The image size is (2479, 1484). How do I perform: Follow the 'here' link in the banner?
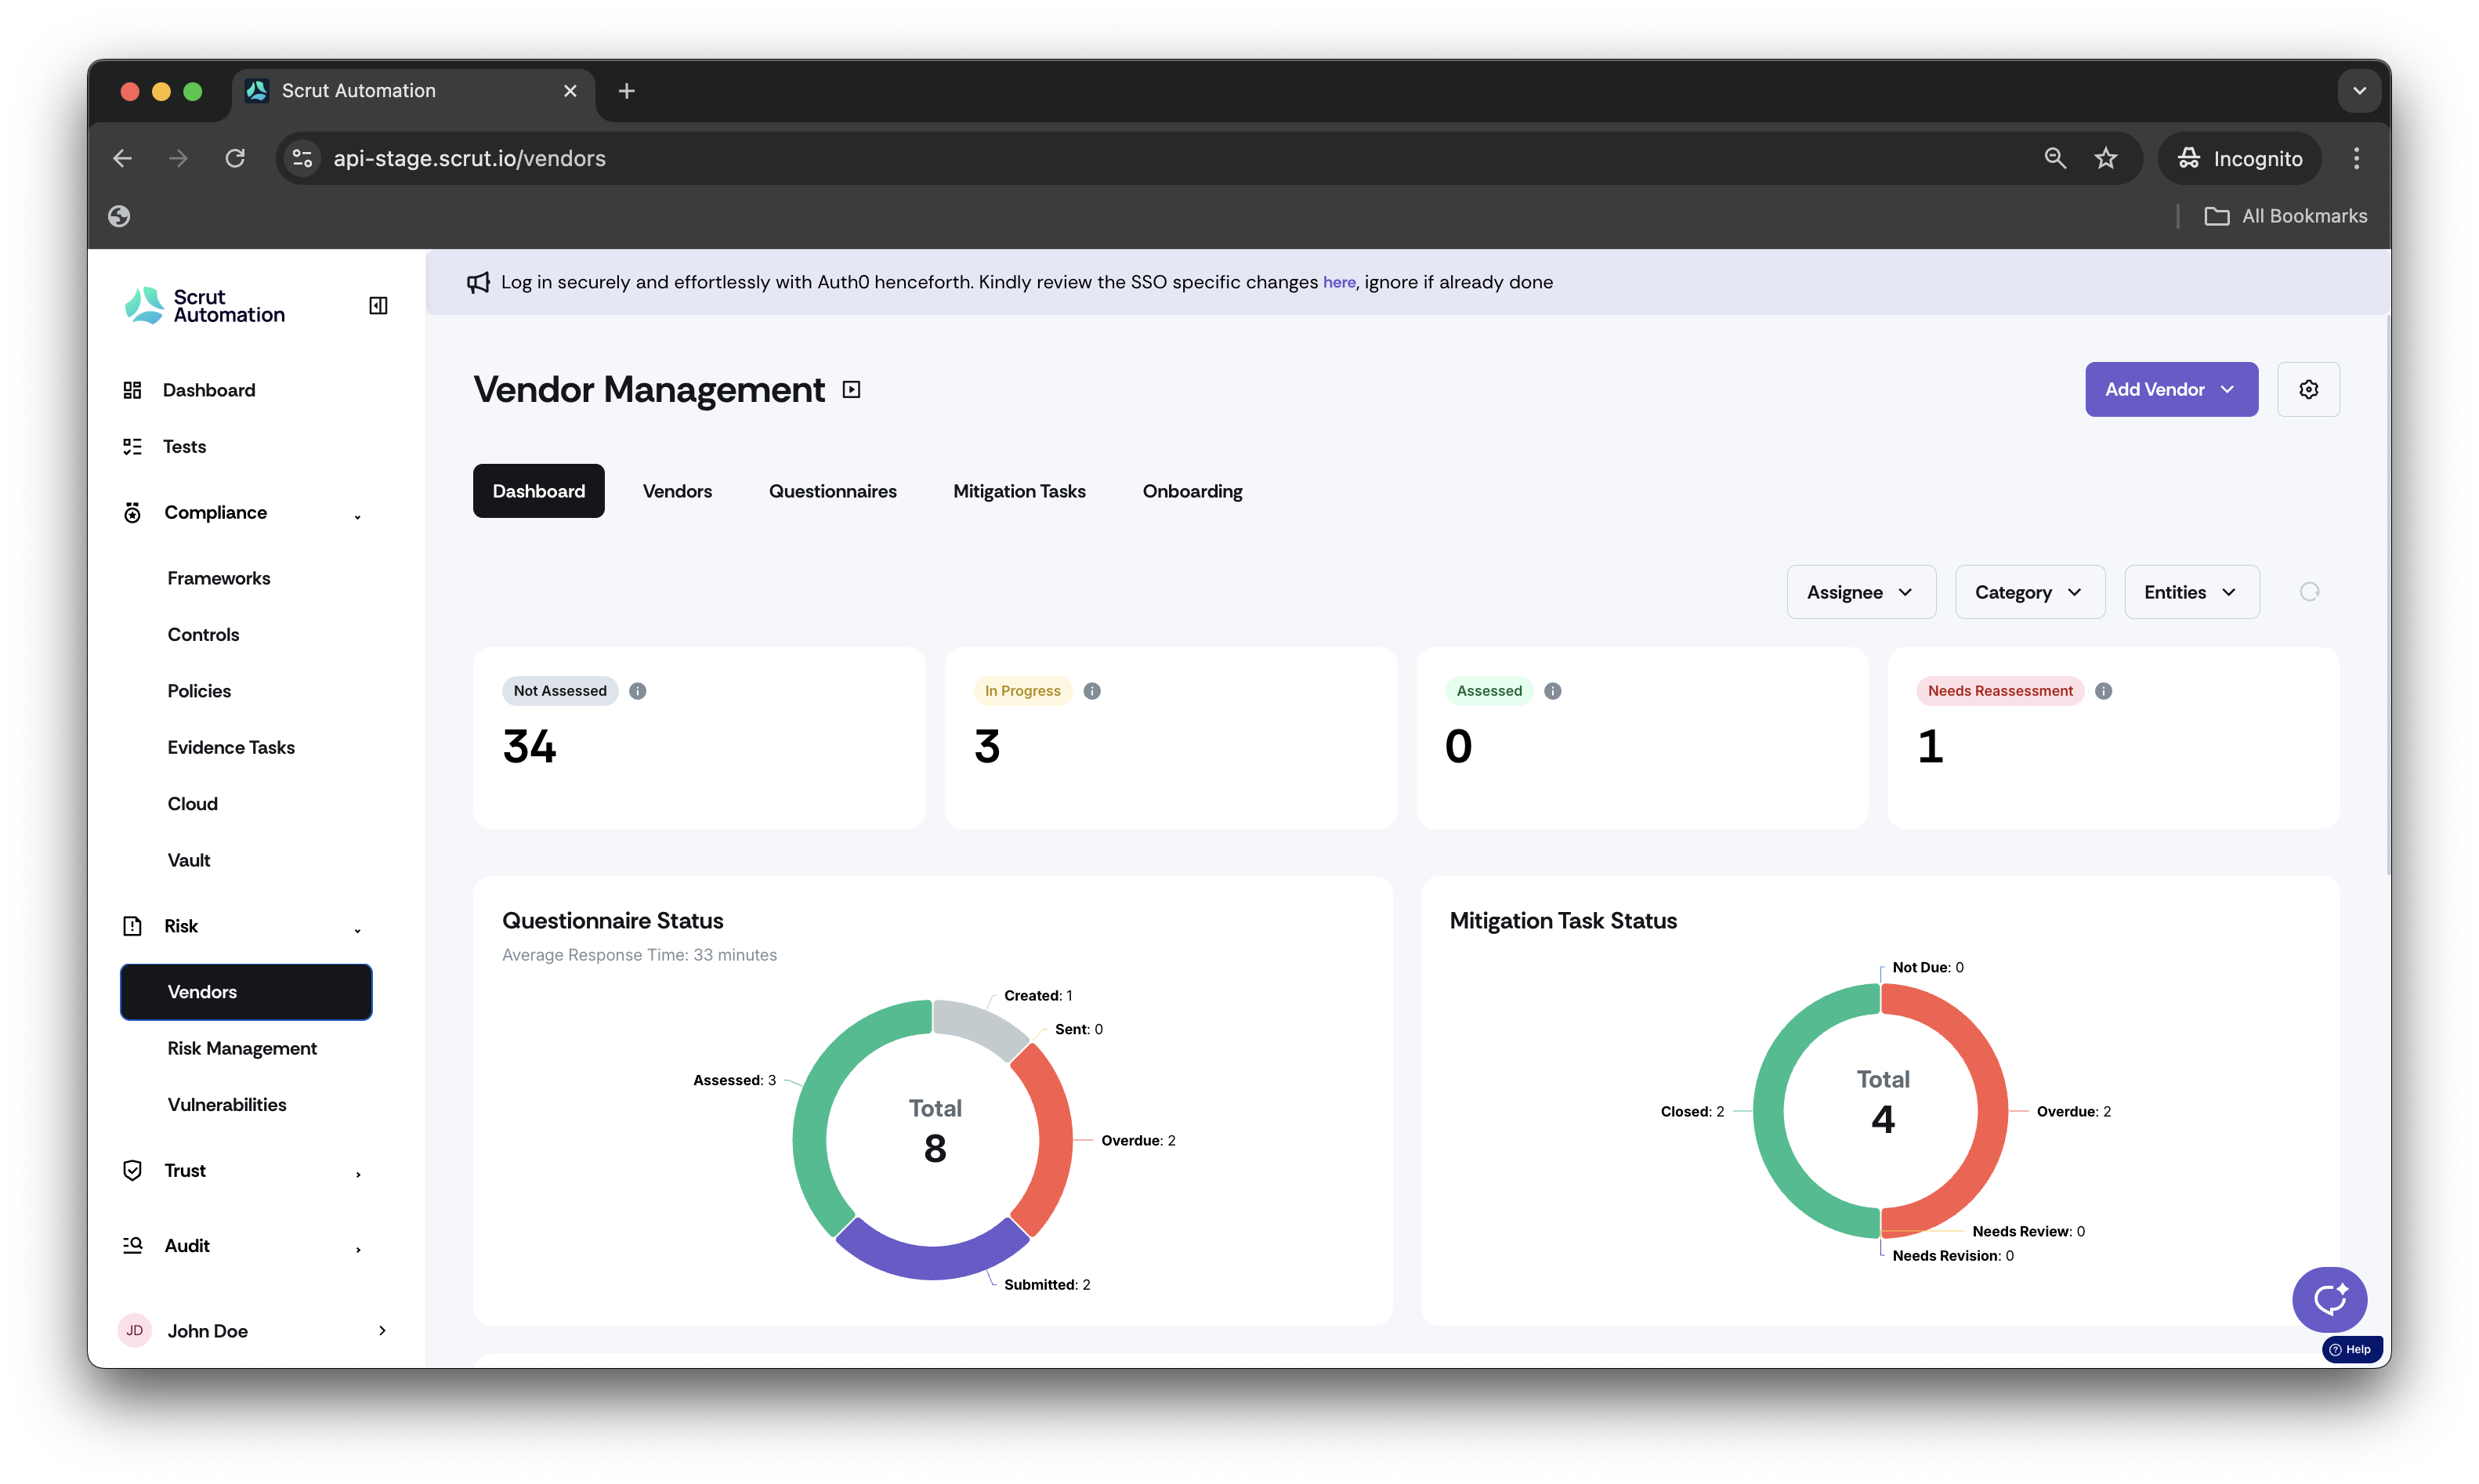point(1338,283)
